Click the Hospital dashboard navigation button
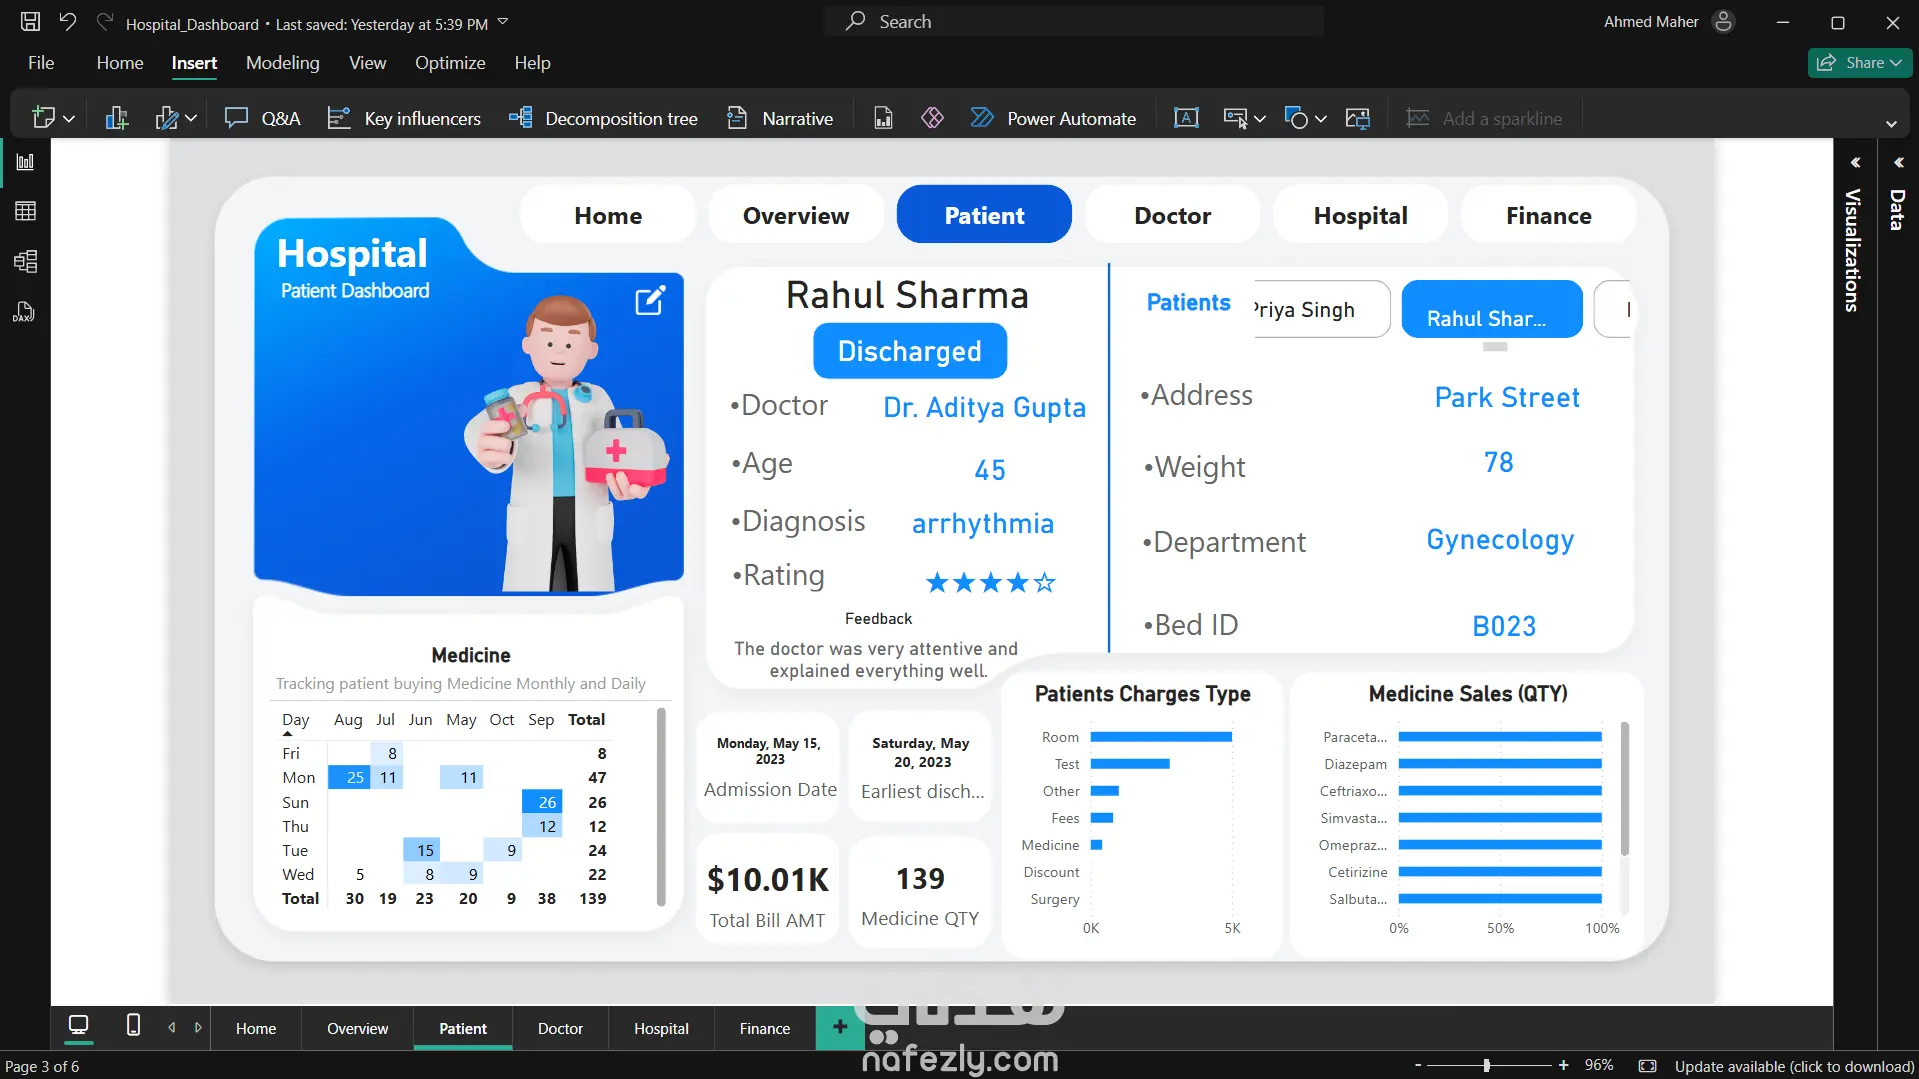This screenshot has width=1919, height=1079. [x=1360, y=215]
